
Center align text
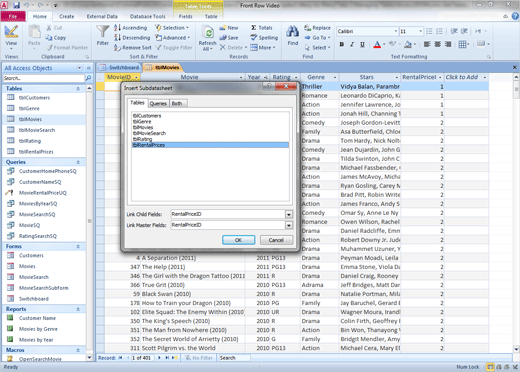click(x=437, y=44)
